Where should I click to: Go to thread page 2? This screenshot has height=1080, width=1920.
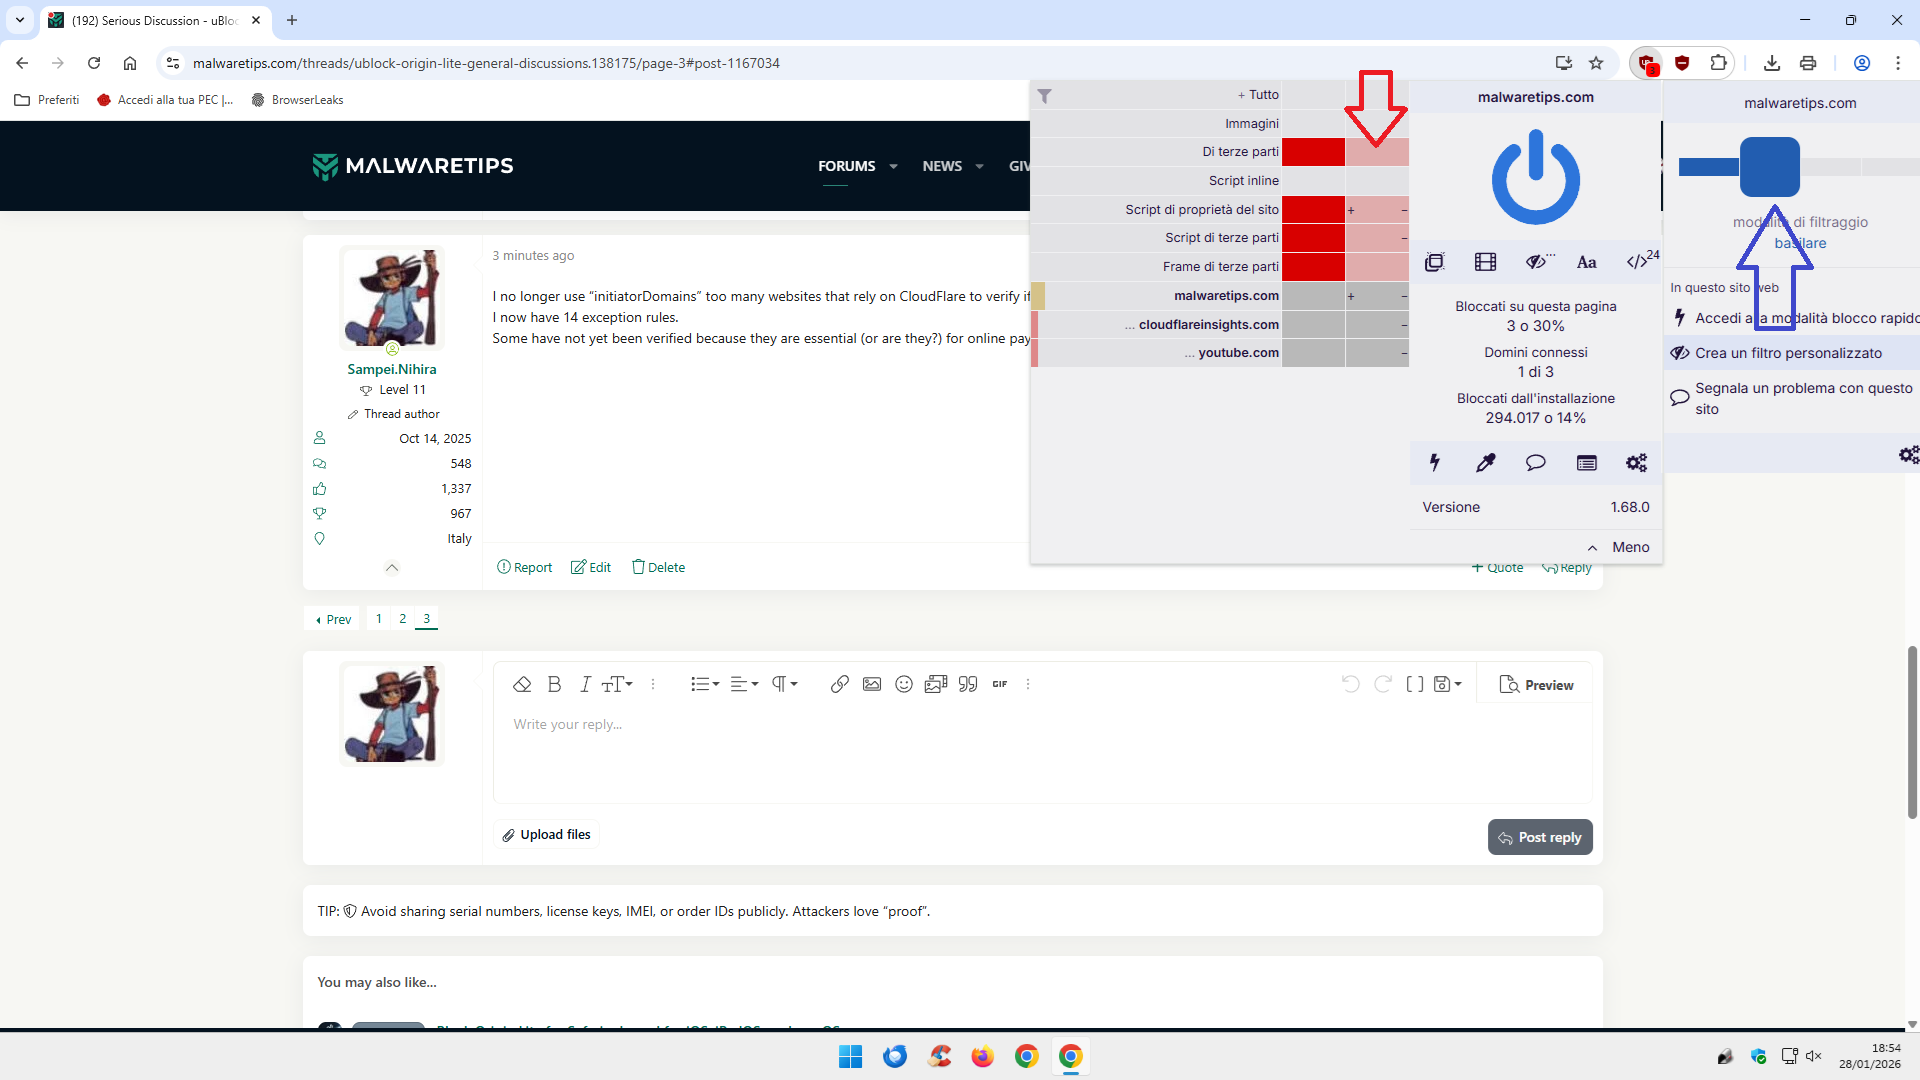[x=403, y=619]
